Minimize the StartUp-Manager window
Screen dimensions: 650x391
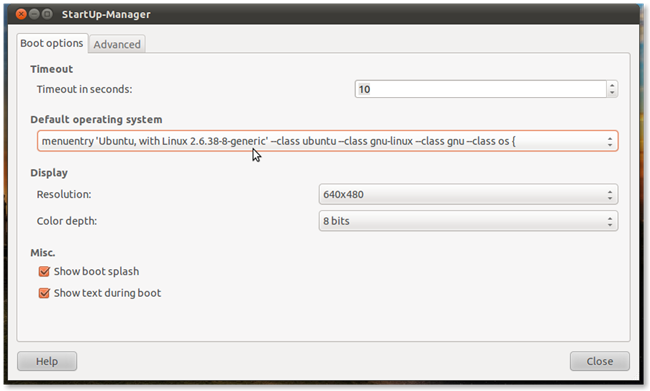[x=34, y=14]
